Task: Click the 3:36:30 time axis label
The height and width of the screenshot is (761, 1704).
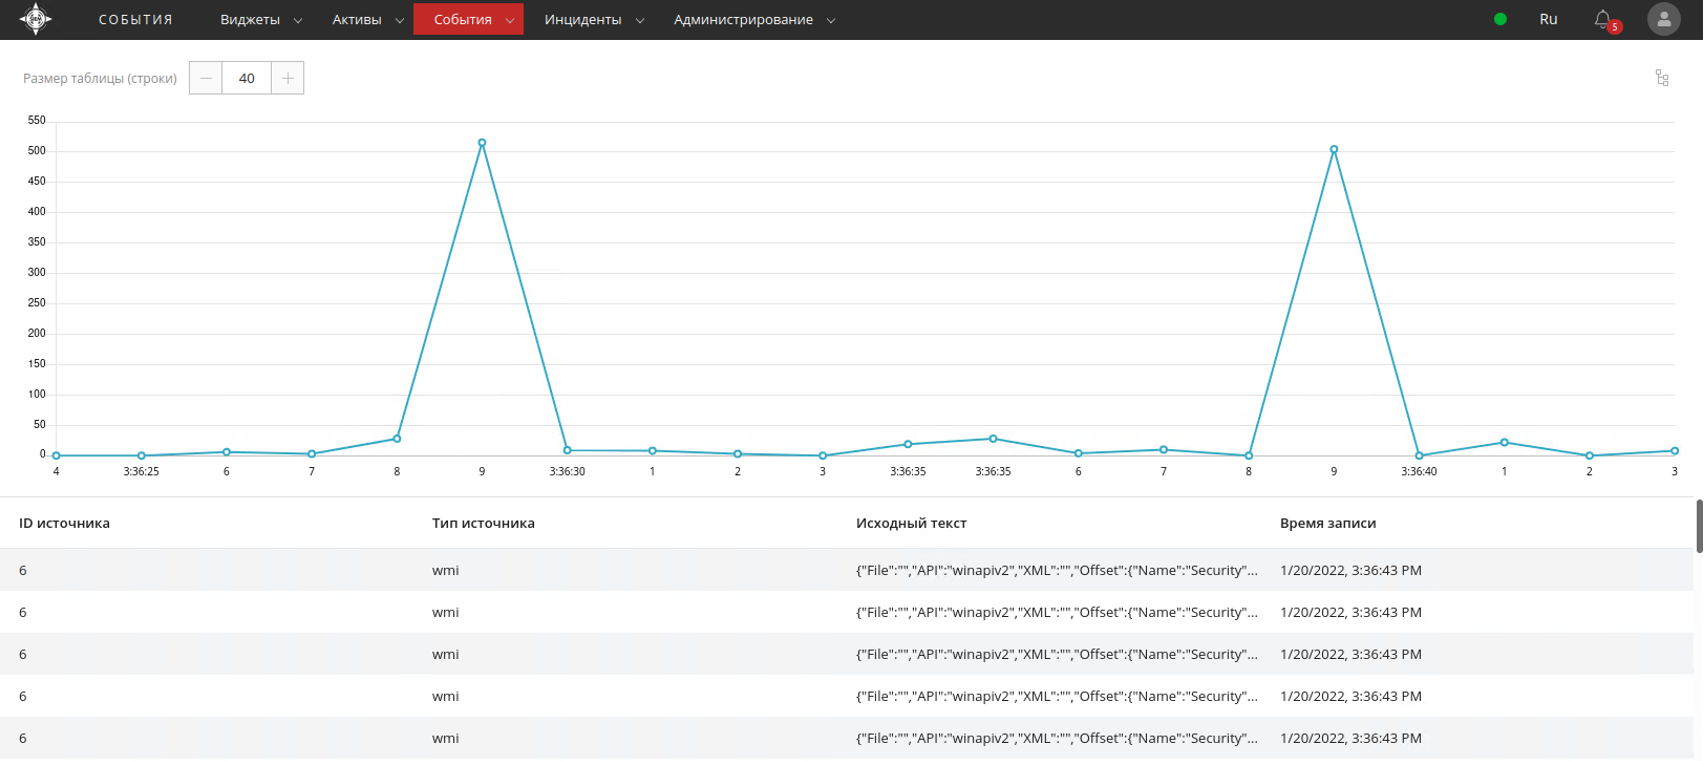Action: pos(567,472)
